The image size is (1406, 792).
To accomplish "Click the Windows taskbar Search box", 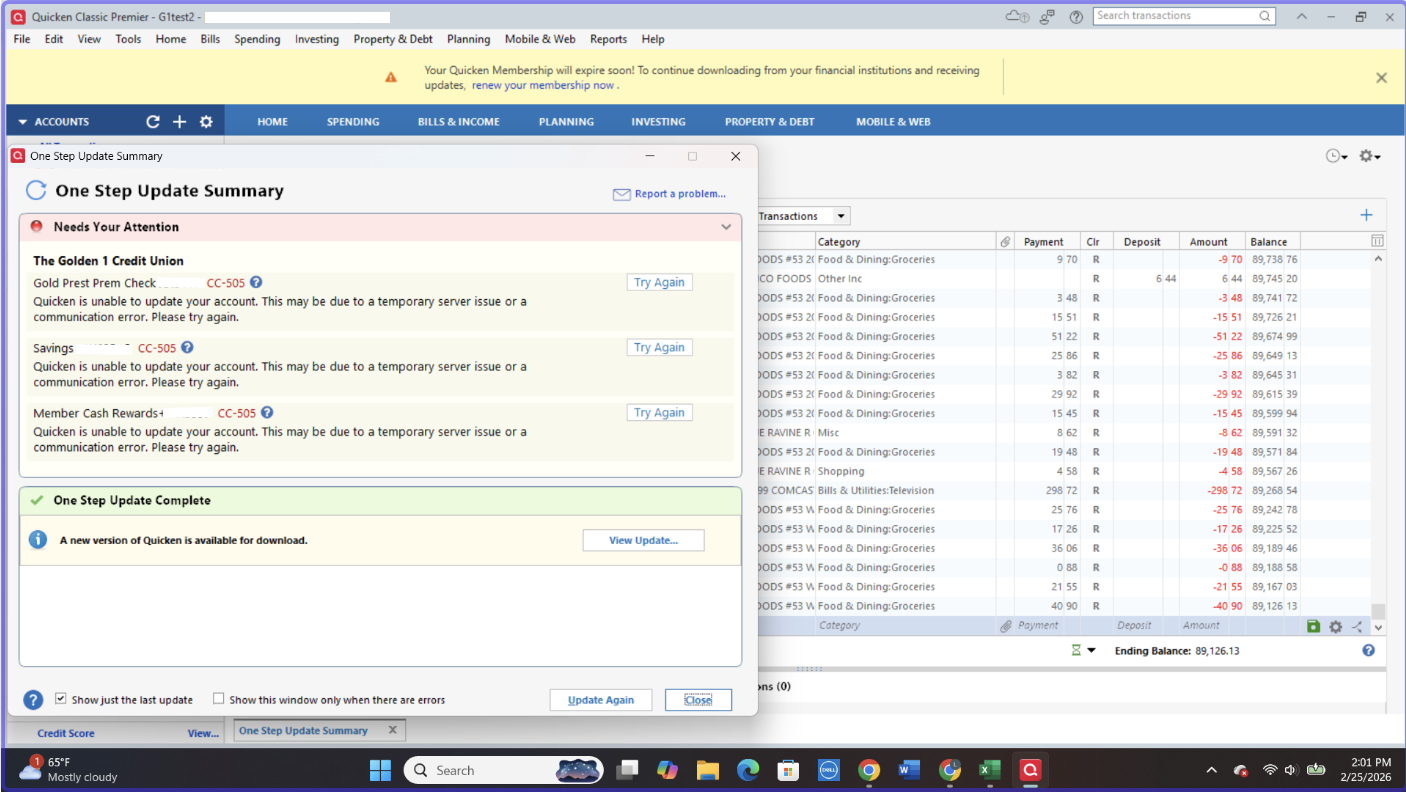I will pyautogui.click(x=504, y=770).
